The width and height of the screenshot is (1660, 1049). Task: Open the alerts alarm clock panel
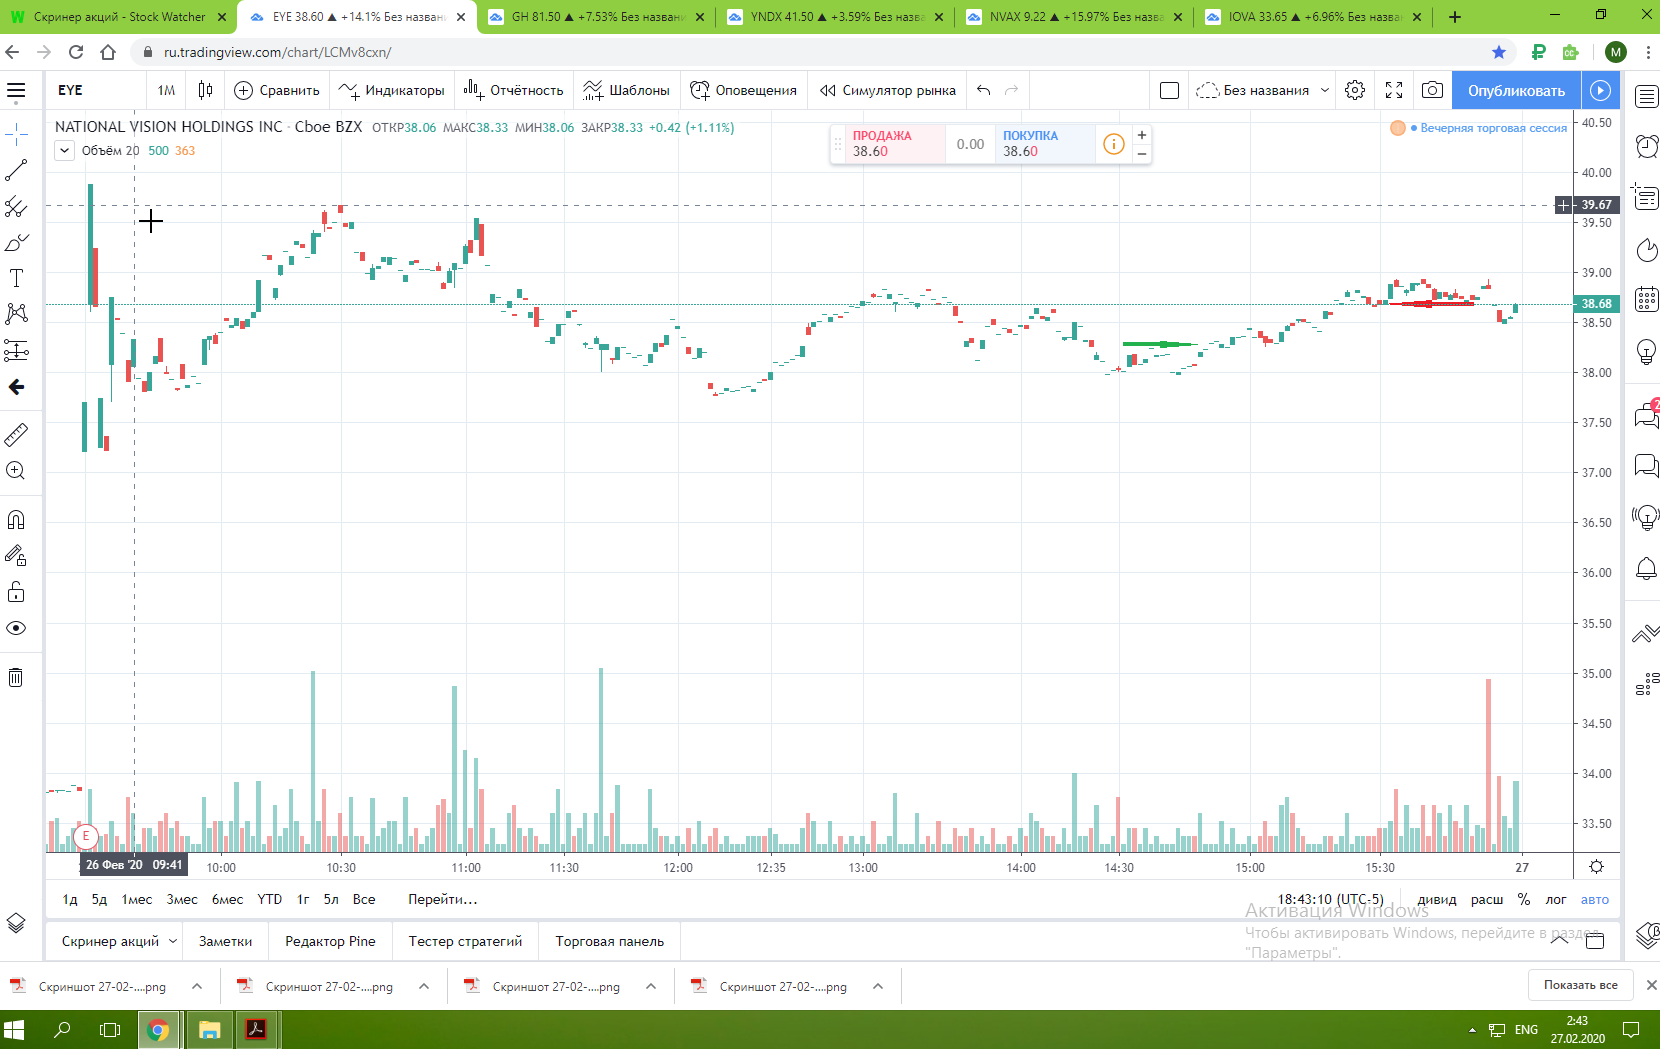tap(1646, 147)
